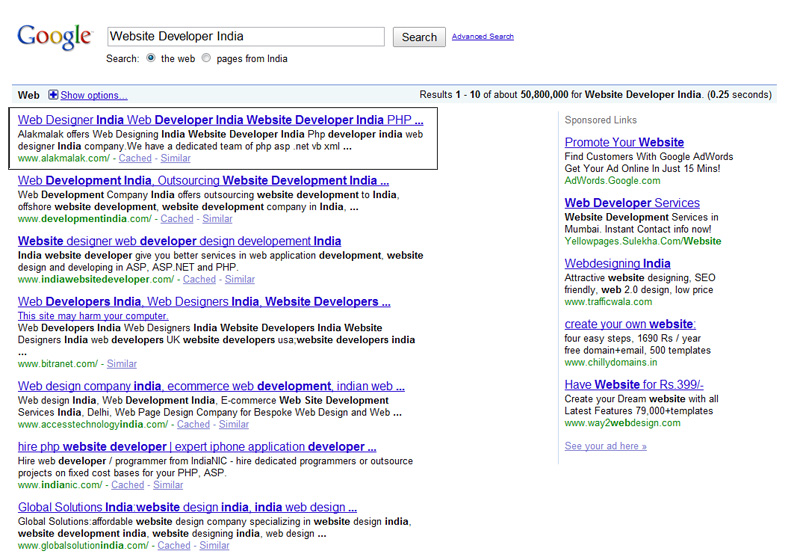
Task: Open Cached link for globalsolutionindia.com
Action: coord(174,545)
